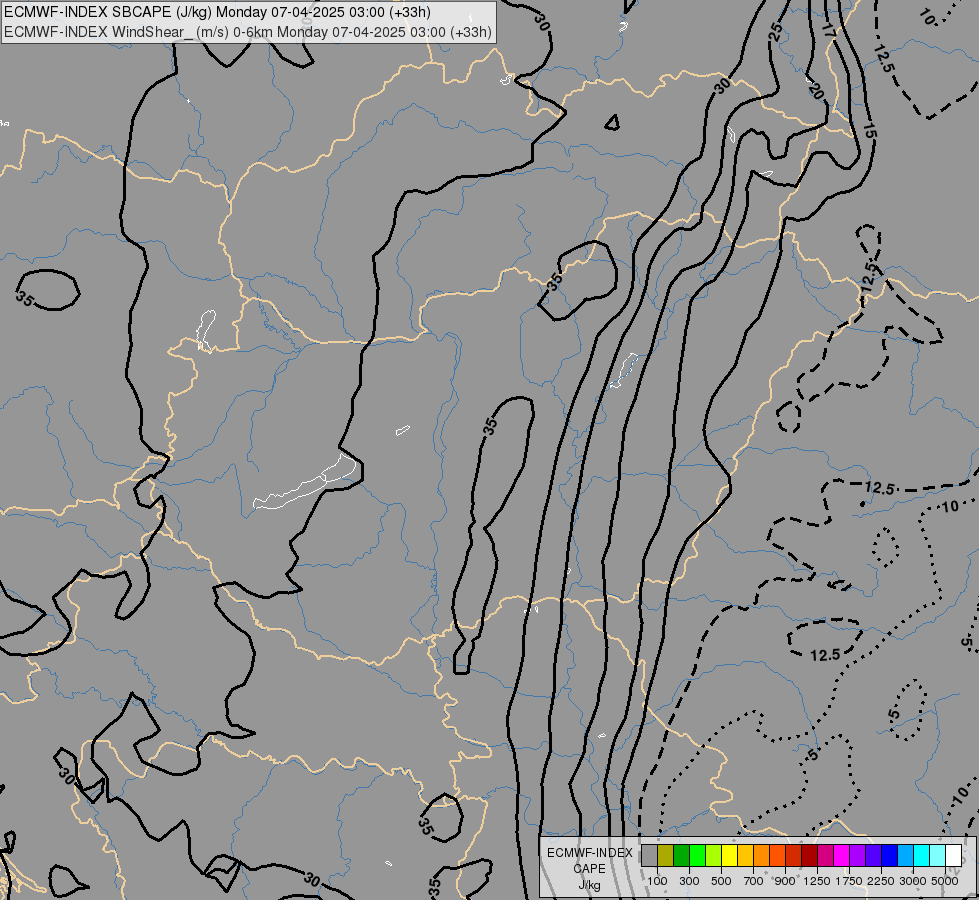979x900 pixels.
Task: Click the contour label '15'
Action: 869,130
